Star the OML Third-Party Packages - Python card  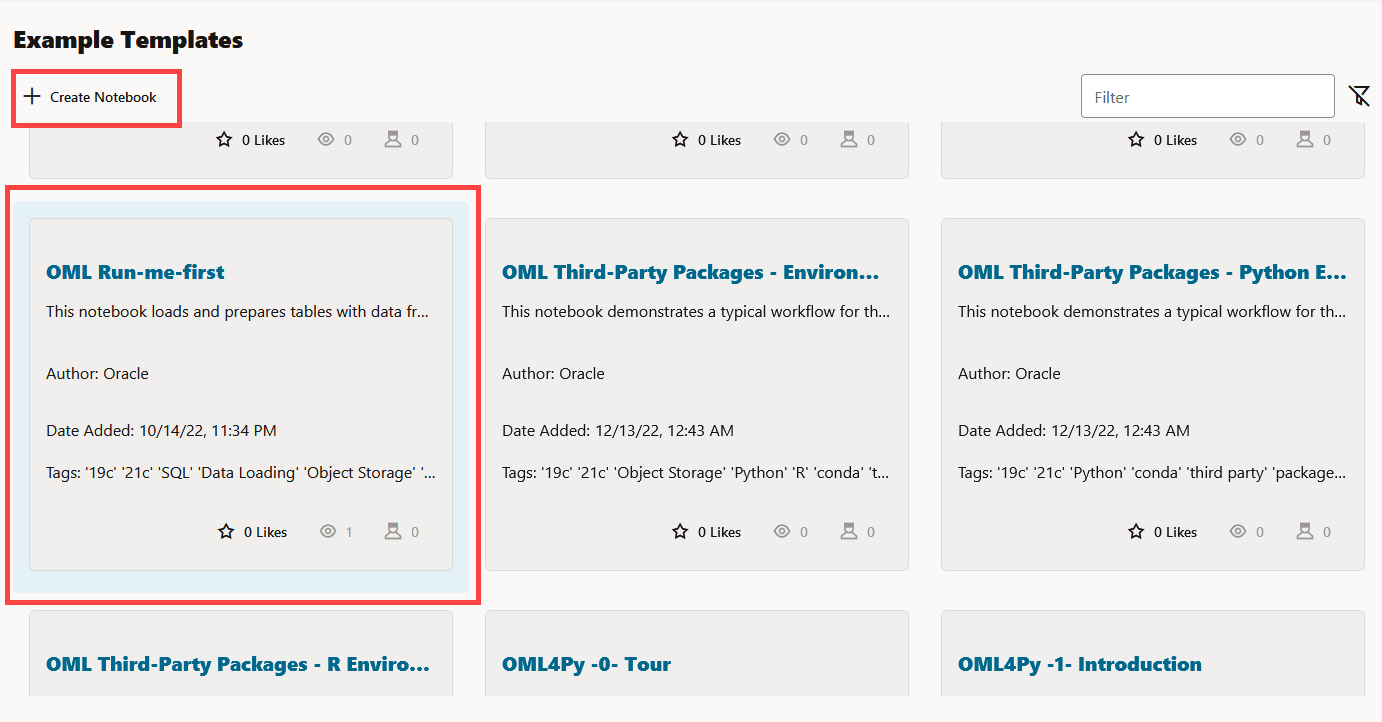click(1136, 532)
